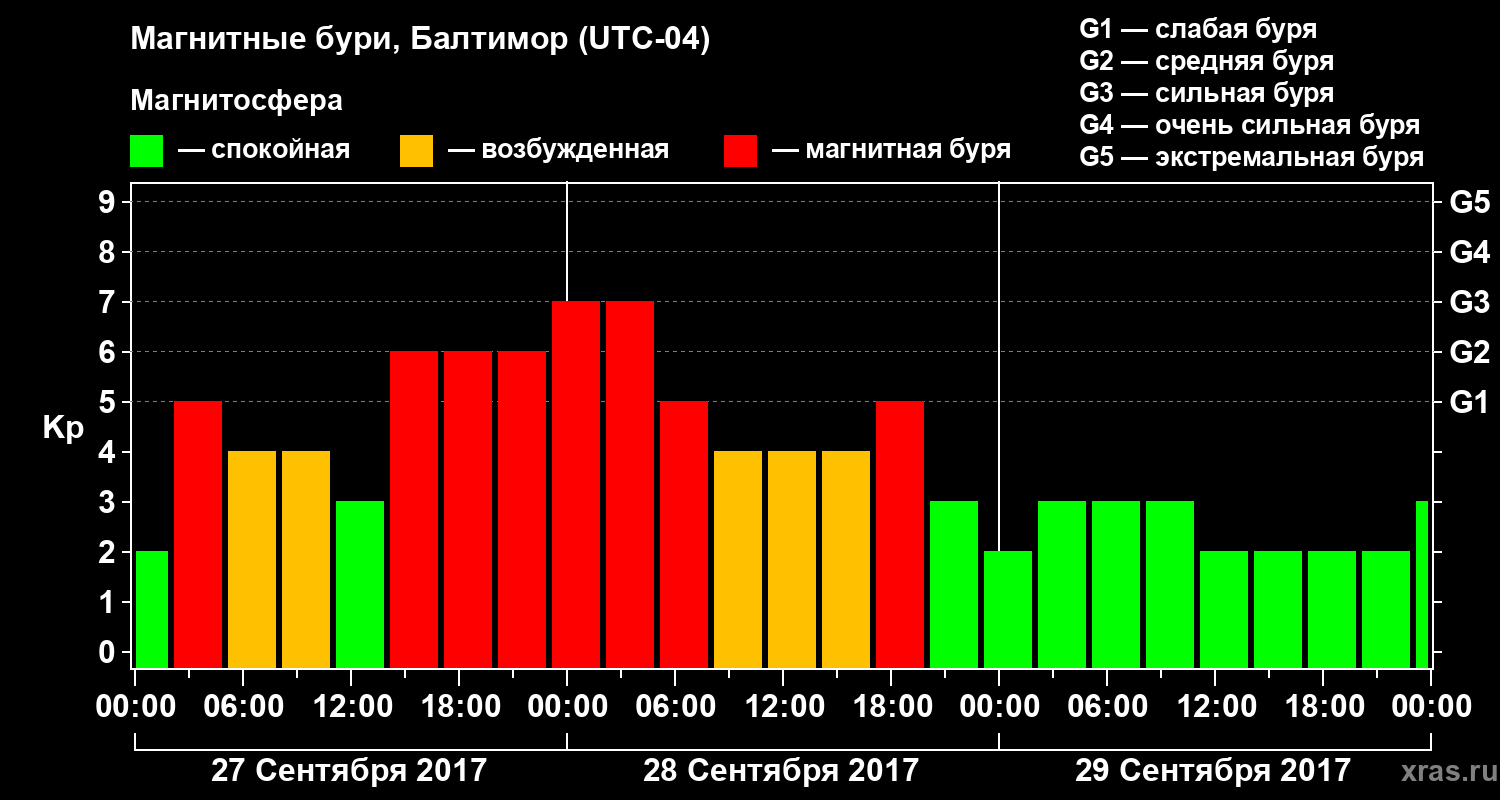The height and width of the screenshot is (800, 1500).
Task: Click the 'G1 — слабая буря' legend line
Action: pyautogui.click(x=1198, y=28)
